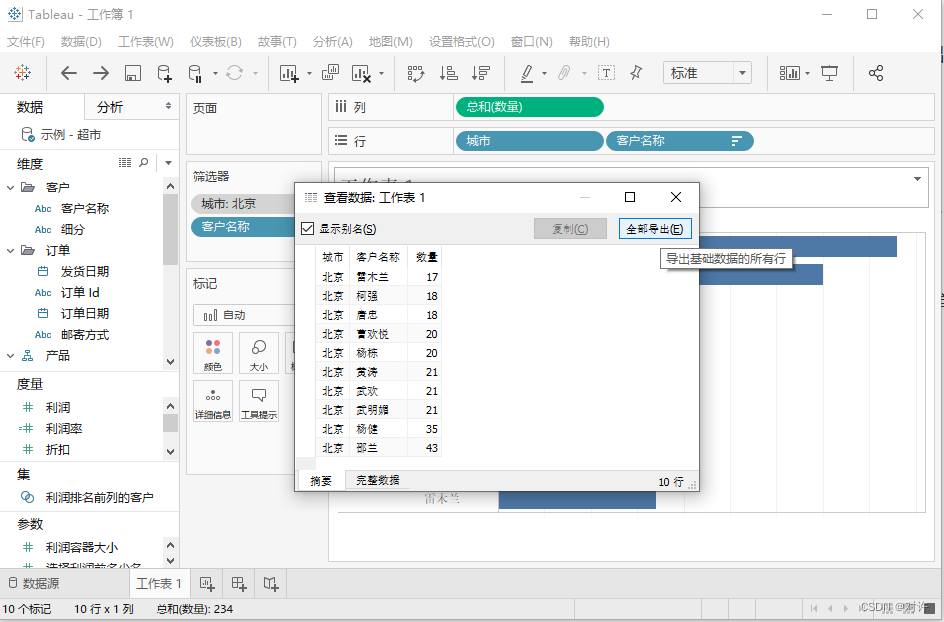Click the undo back arrow
944x622 pixels.
[69, 73]
